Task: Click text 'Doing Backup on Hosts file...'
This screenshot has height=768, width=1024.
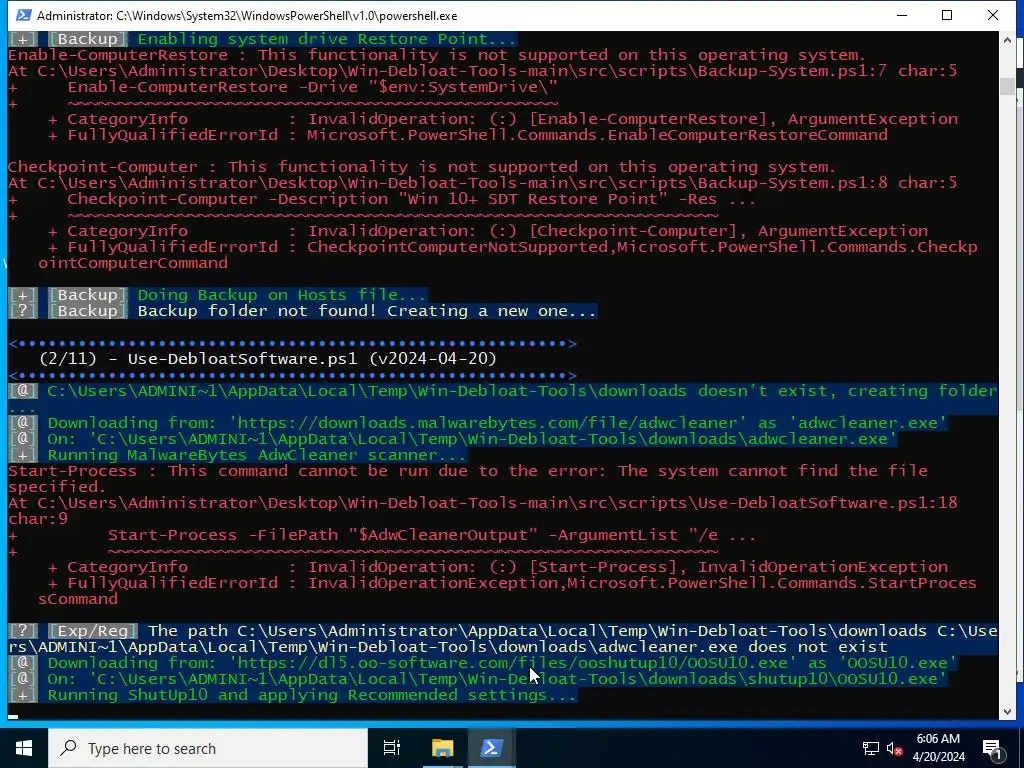Action: coord(281,295)
